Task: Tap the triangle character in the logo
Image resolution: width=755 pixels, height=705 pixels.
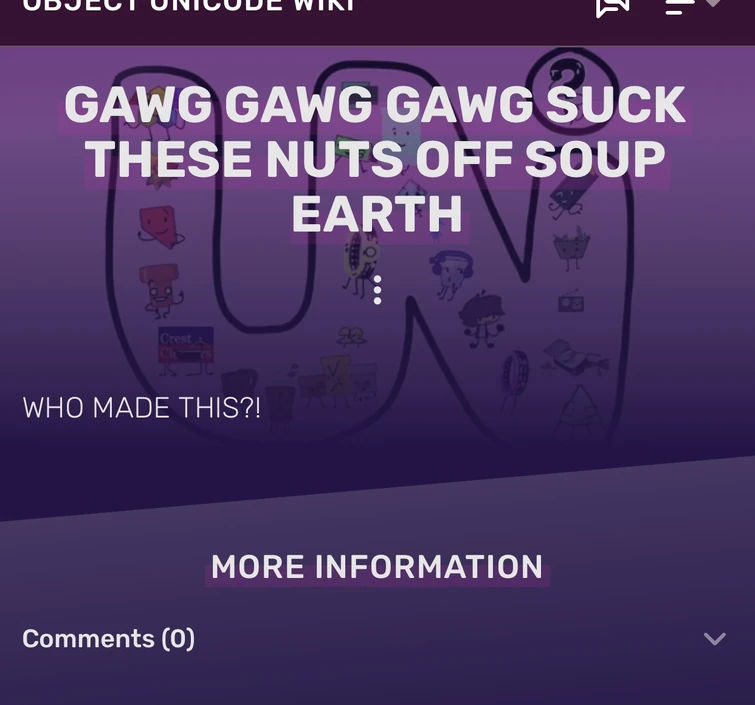Action: (x=581, y=409)
